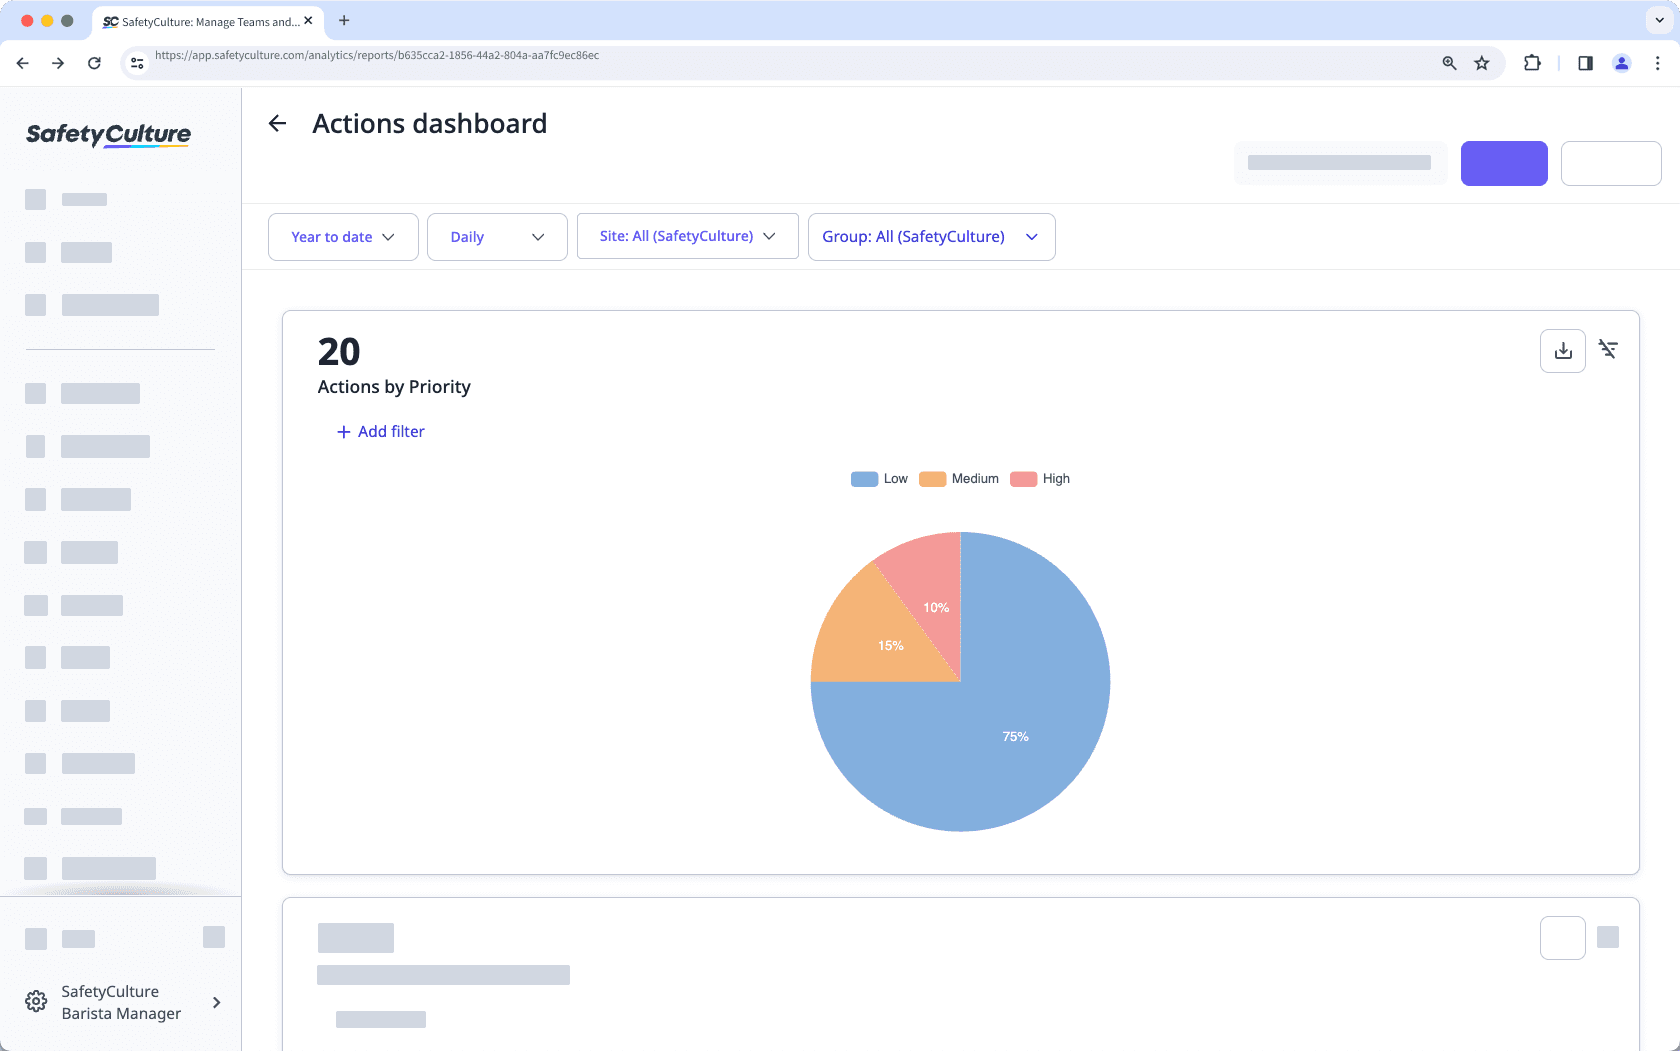Click the SafetyCulture logo in the sidebar
The width and height of the screenshot is (1680, 1051).
(108, 135)
